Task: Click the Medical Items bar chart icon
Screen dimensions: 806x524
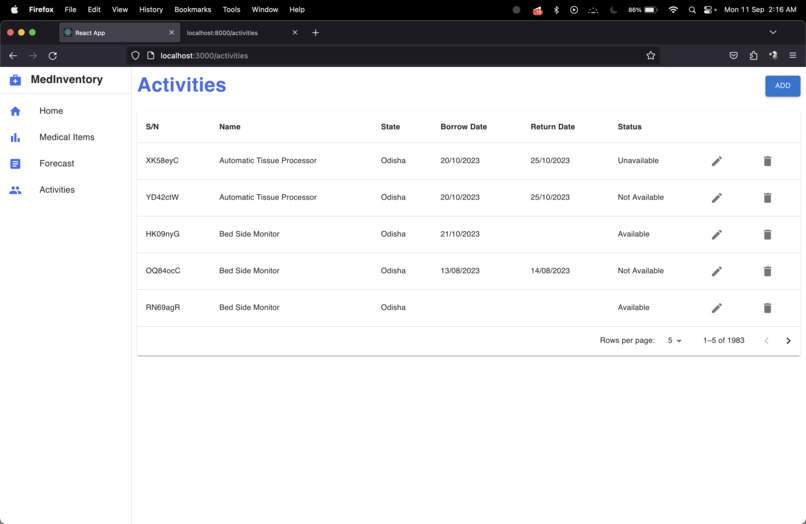Action: (15, 137)
